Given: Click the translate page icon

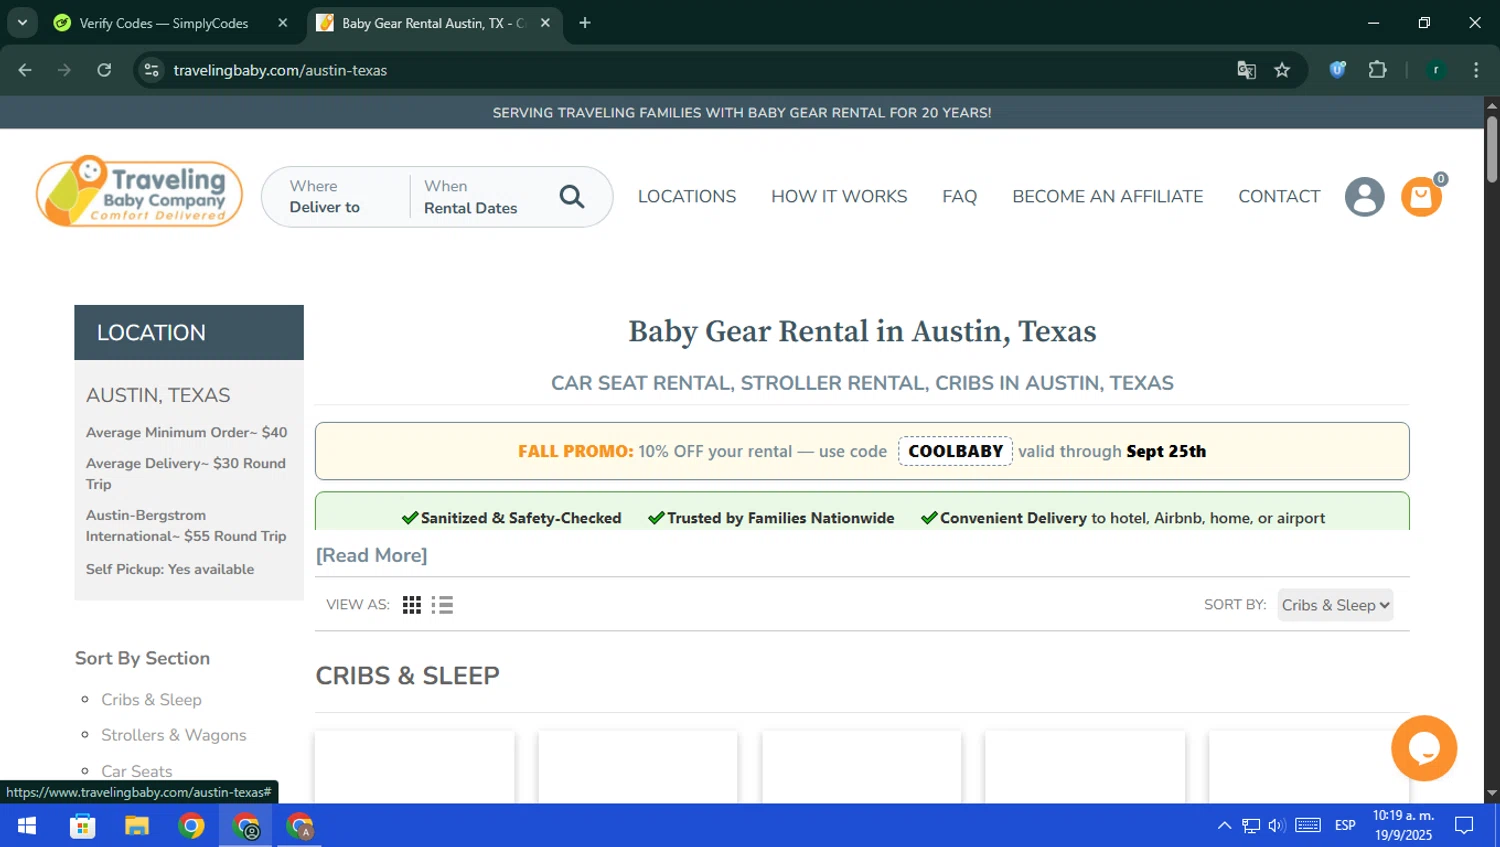Looking at the screenshot, I should [1246, 70].
